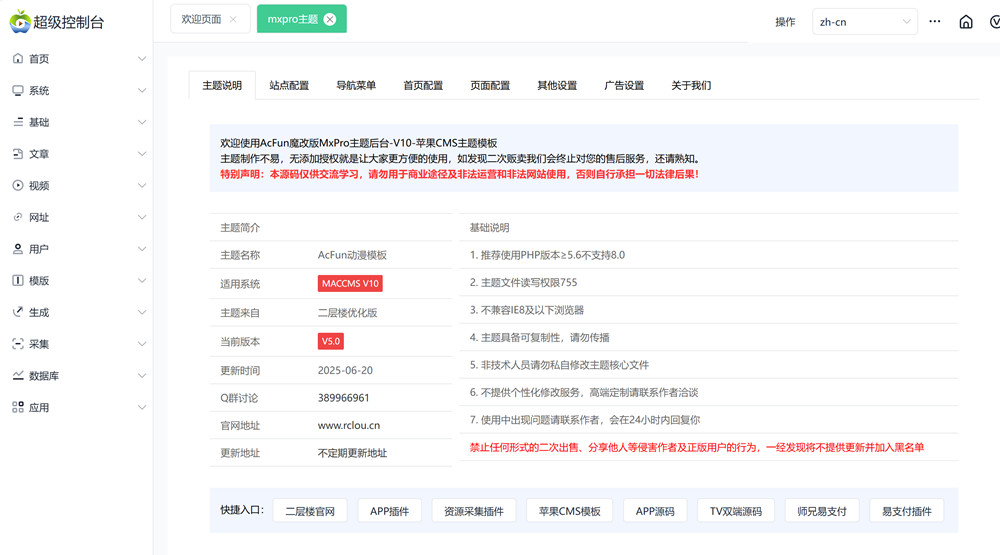Click the 易支付插件 shortcut button
The width and height of the screenshot is (1000, 555).
907,511
